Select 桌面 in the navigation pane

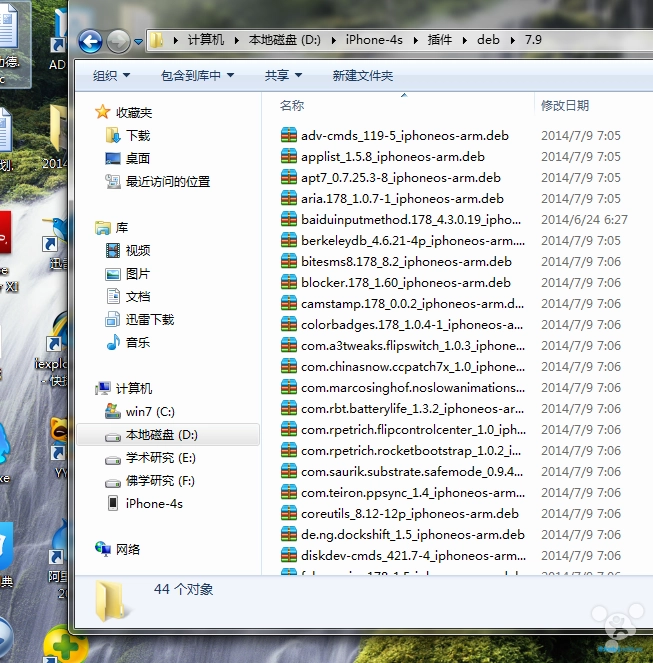click(x=138, y=158)
